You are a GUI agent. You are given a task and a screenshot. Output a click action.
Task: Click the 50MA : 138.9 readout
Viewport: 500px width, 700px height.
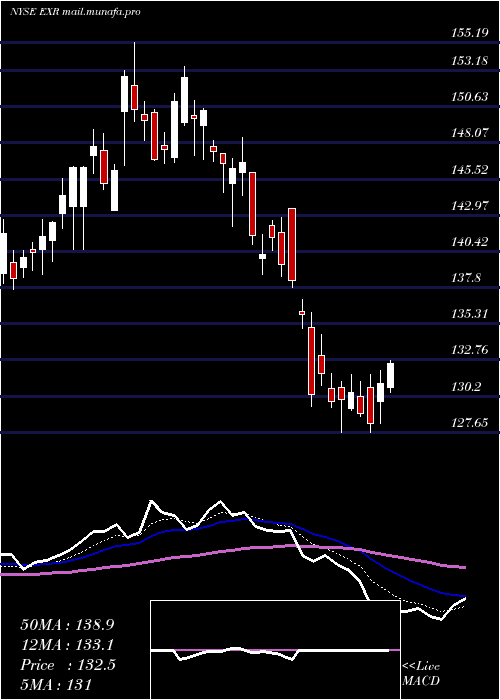coord(67,625)
